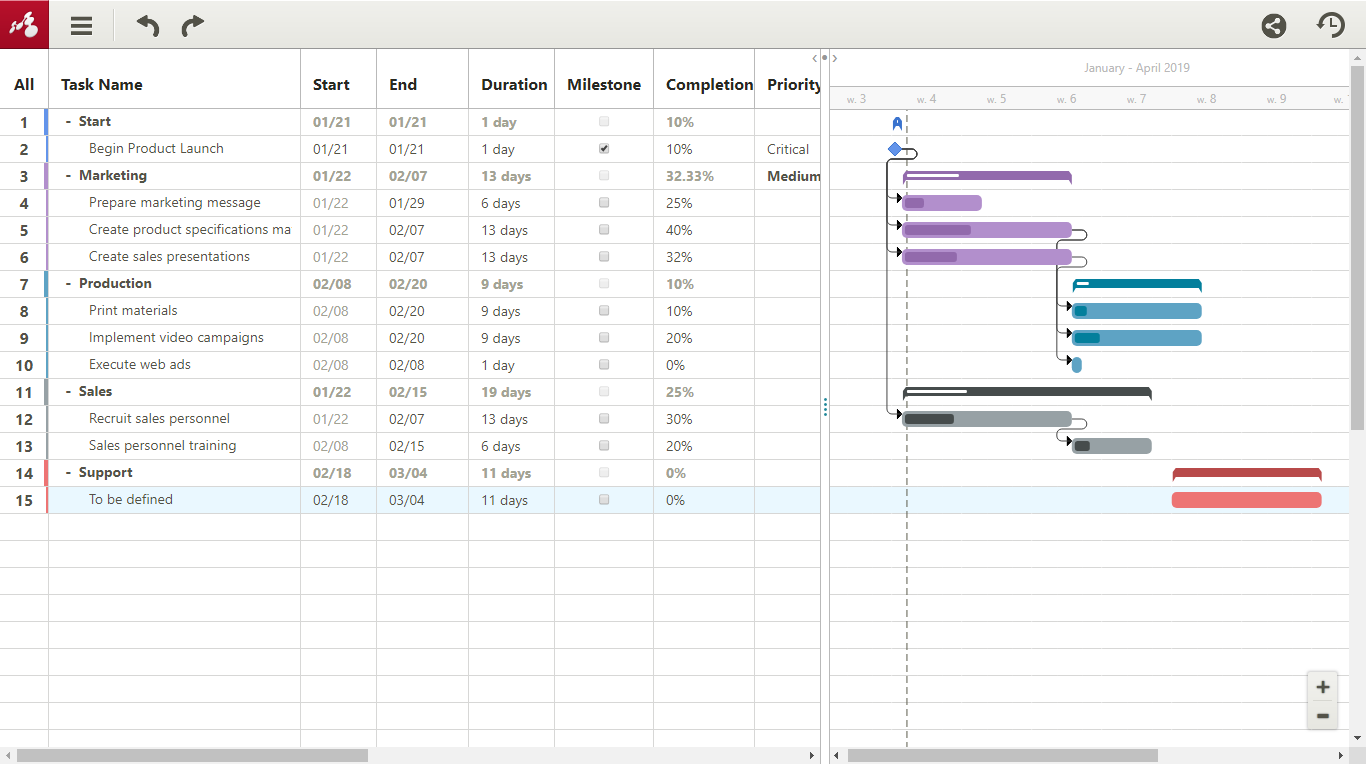Click the red app logo
The image size is (1366, 768).
click(24, 25)
